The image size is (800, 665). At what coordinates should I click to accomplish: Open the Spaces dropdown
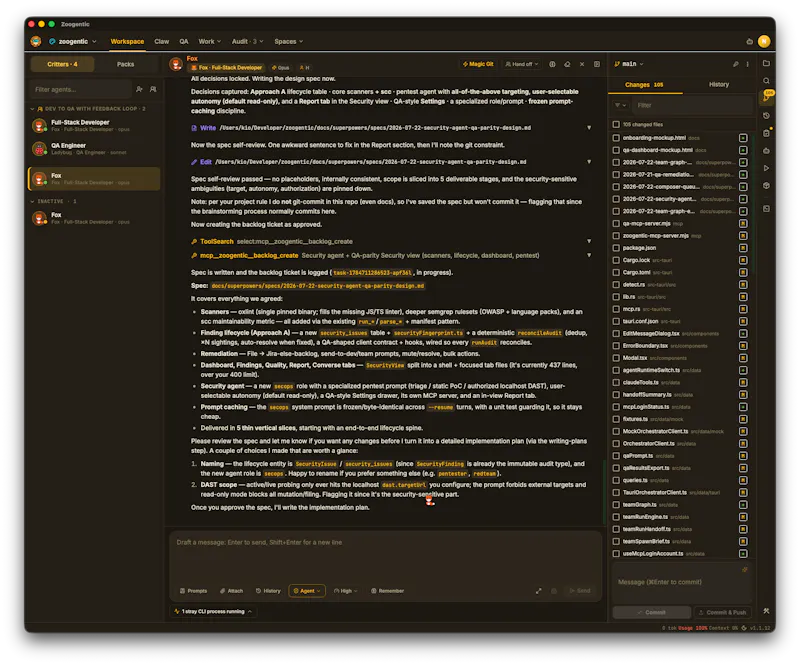pos(288,42)
